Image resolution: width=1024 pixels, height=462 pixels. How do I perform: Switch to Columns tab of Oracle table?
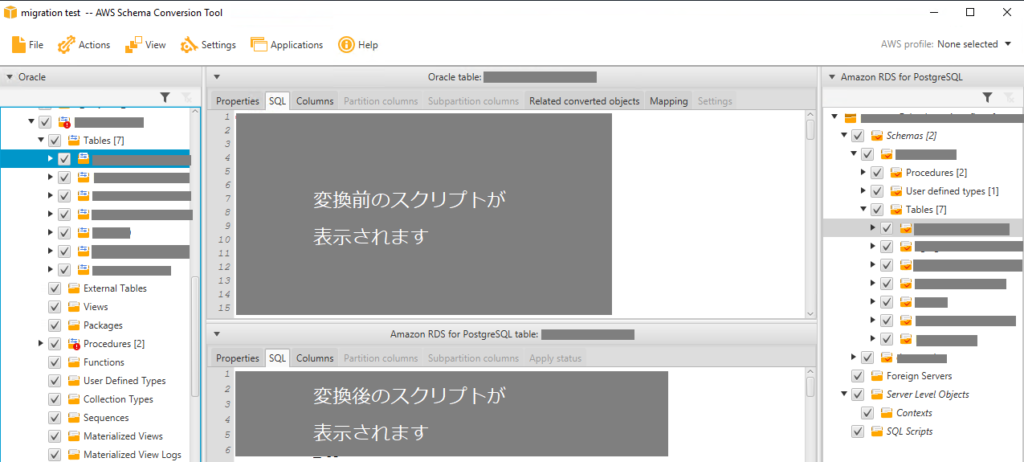315,101
